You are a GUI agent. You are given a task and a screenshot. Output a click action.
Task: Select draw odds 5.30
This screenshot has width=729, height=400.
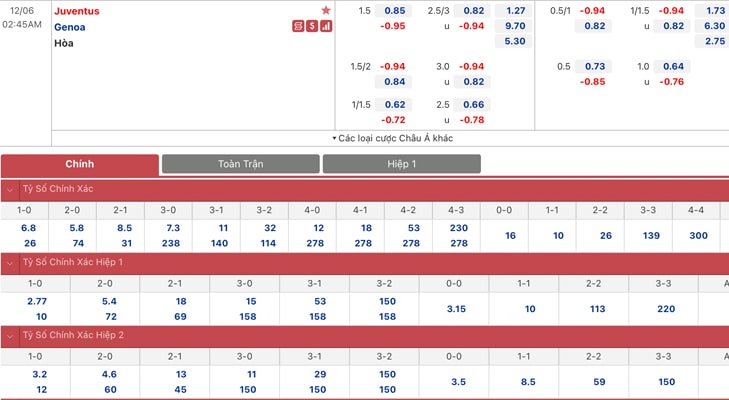coord(514,41)
